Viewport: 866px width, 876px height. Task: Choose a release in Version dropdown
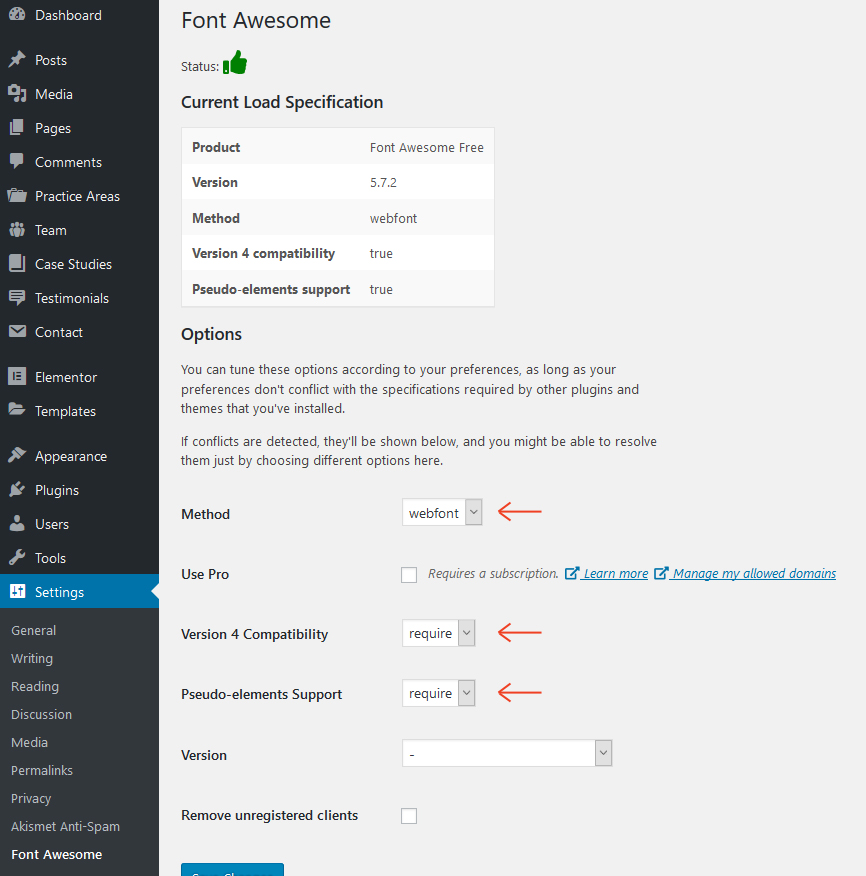(506, 754)
